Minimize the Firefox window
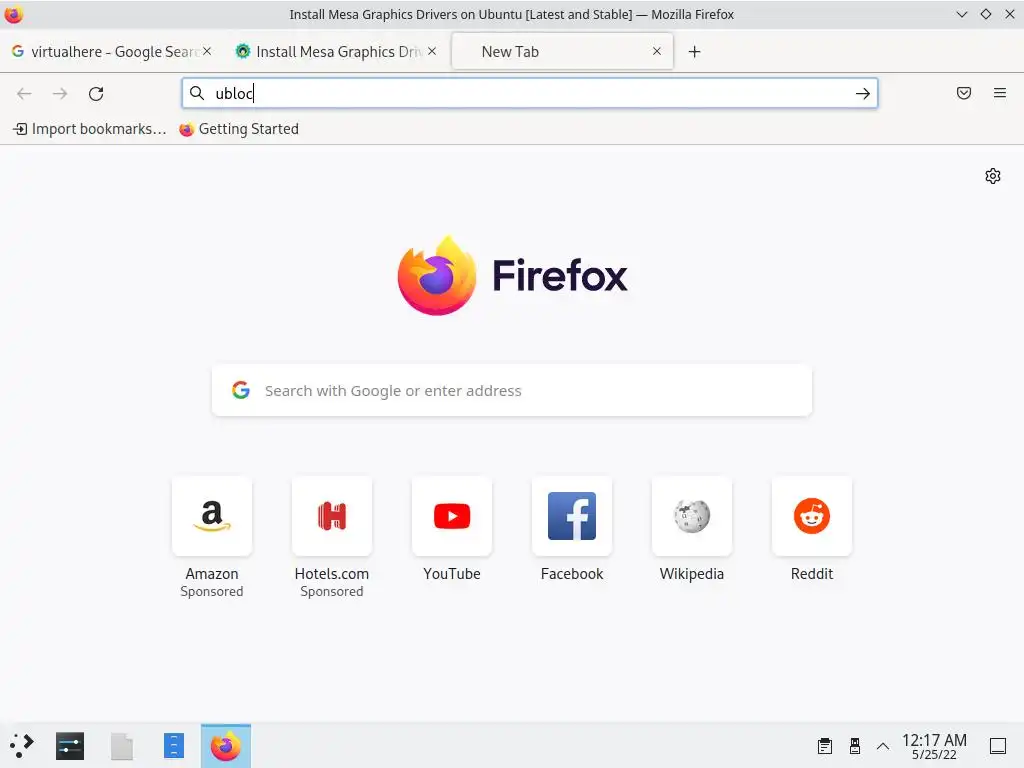Image resolution: width=1024 pixels, height=768 pixels. coord(962,14)
